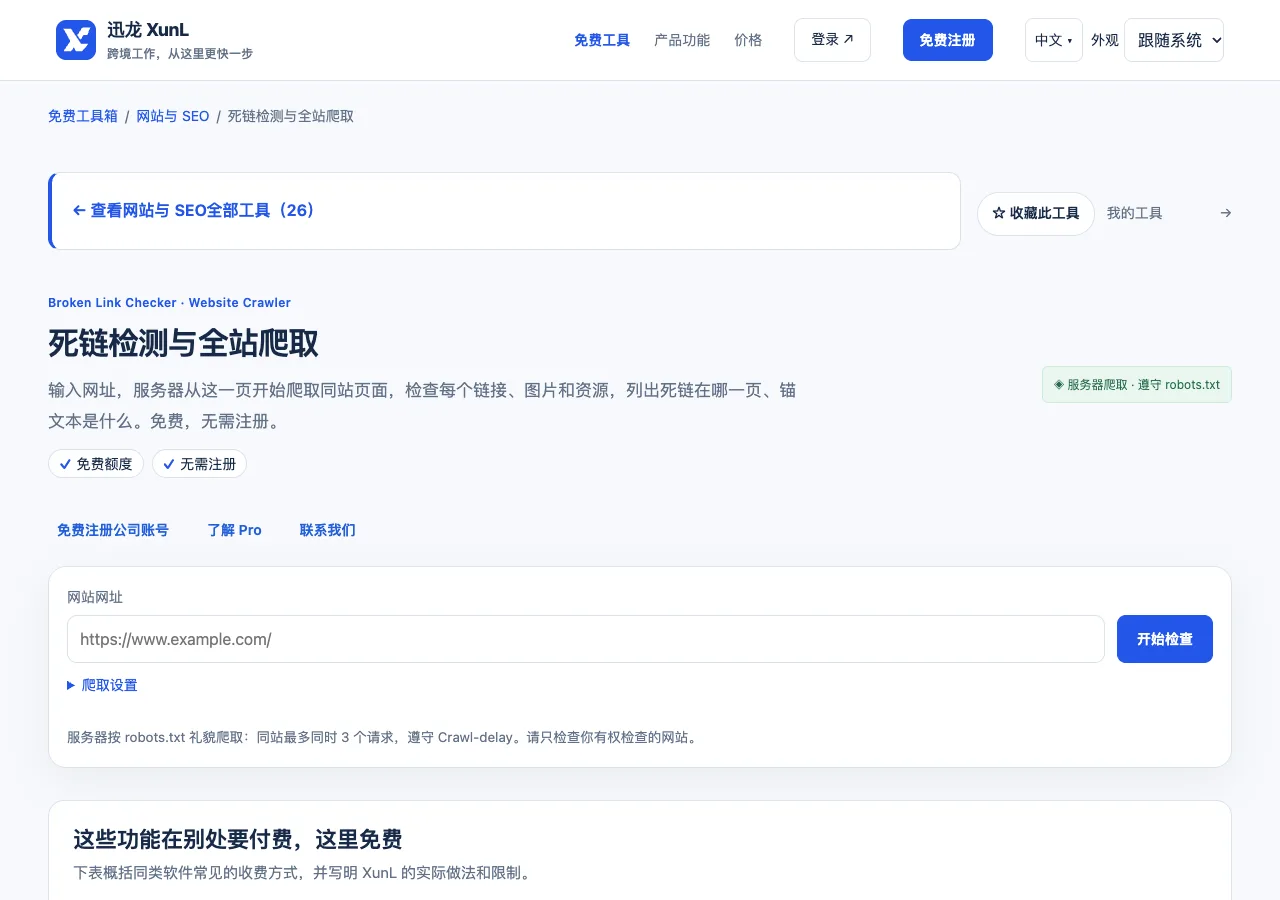Click the XunL logo icon
Screen dimensions: 1280x900
(x=76, y=40)
